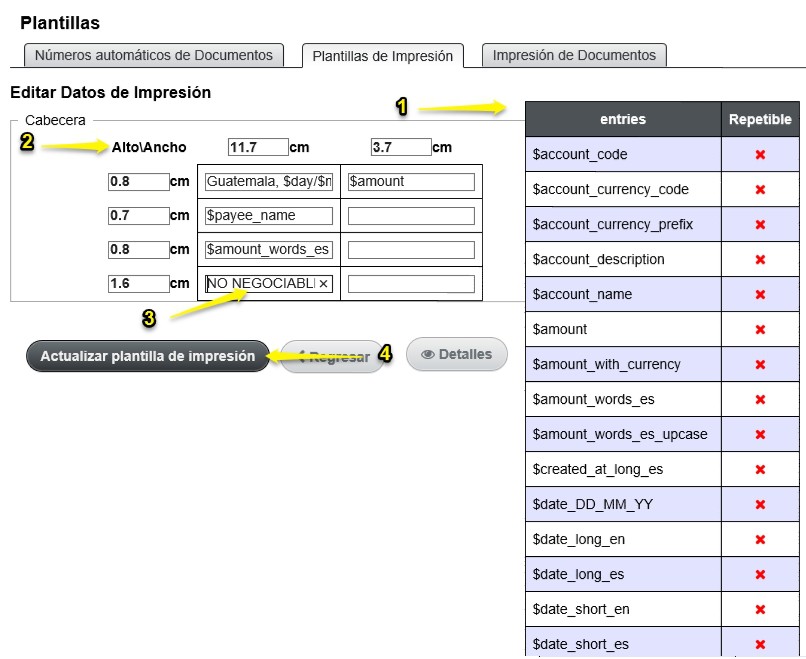806x659 pixels.
Task: Click red X icon for $date_long_es row
Action: (760, 574)
